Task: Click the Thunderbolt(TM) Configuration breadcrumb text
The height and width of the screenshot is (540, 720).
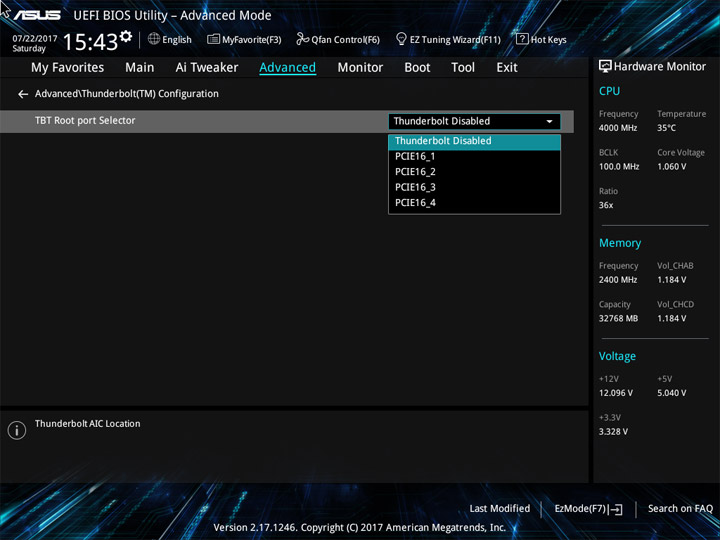Action: (x=150, y=94)
